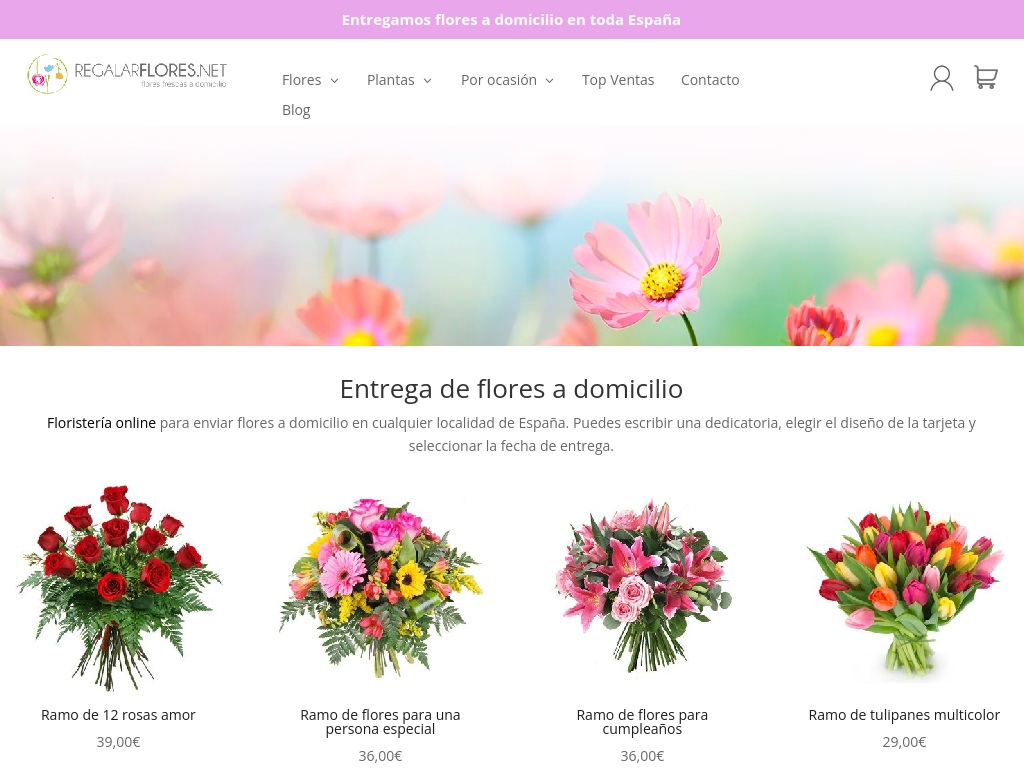Click the purple delivery announcement banner
The width and height of the screenshot is (1024, 768).
(x=512, y=20)
